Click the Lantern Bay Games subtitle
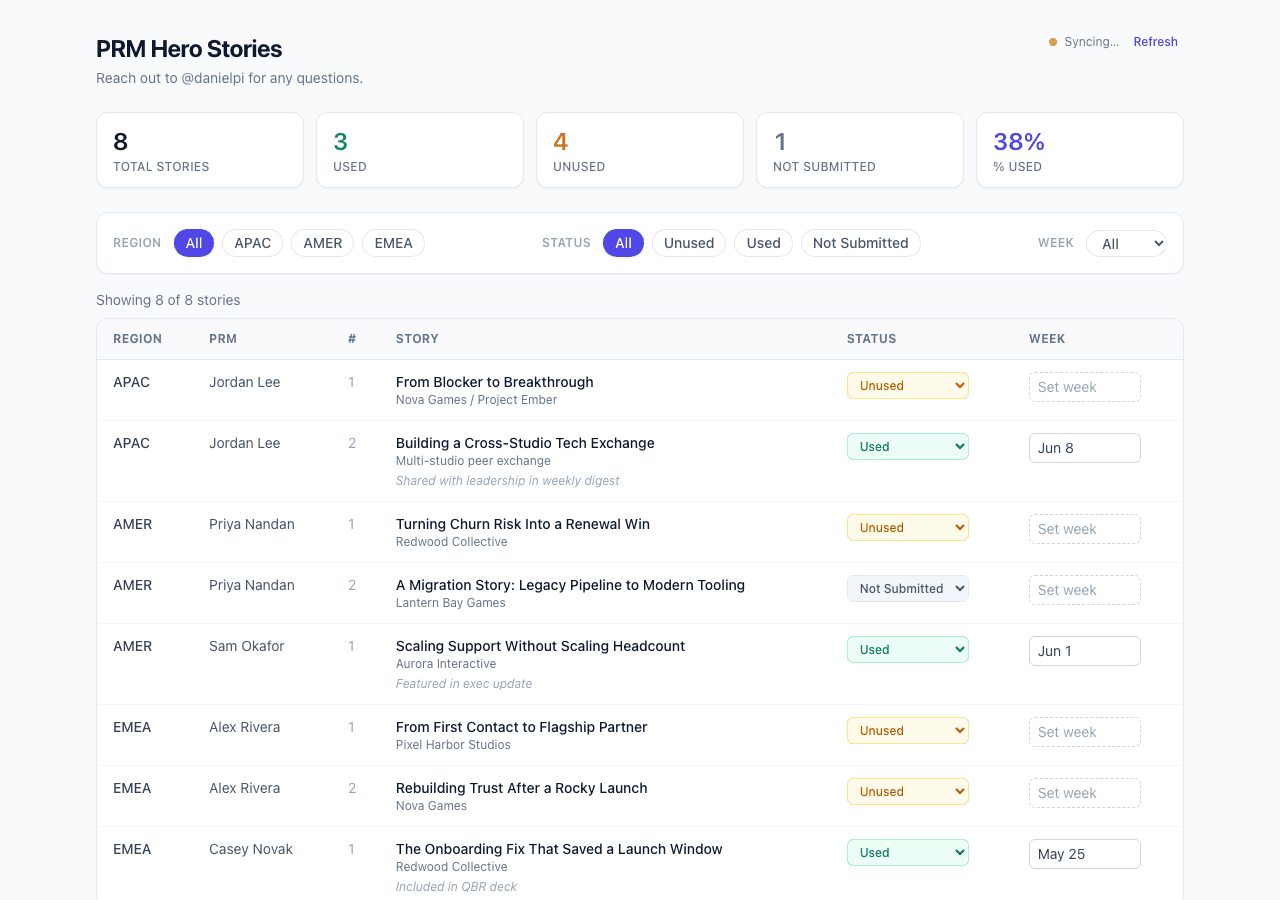 point(450,603)
